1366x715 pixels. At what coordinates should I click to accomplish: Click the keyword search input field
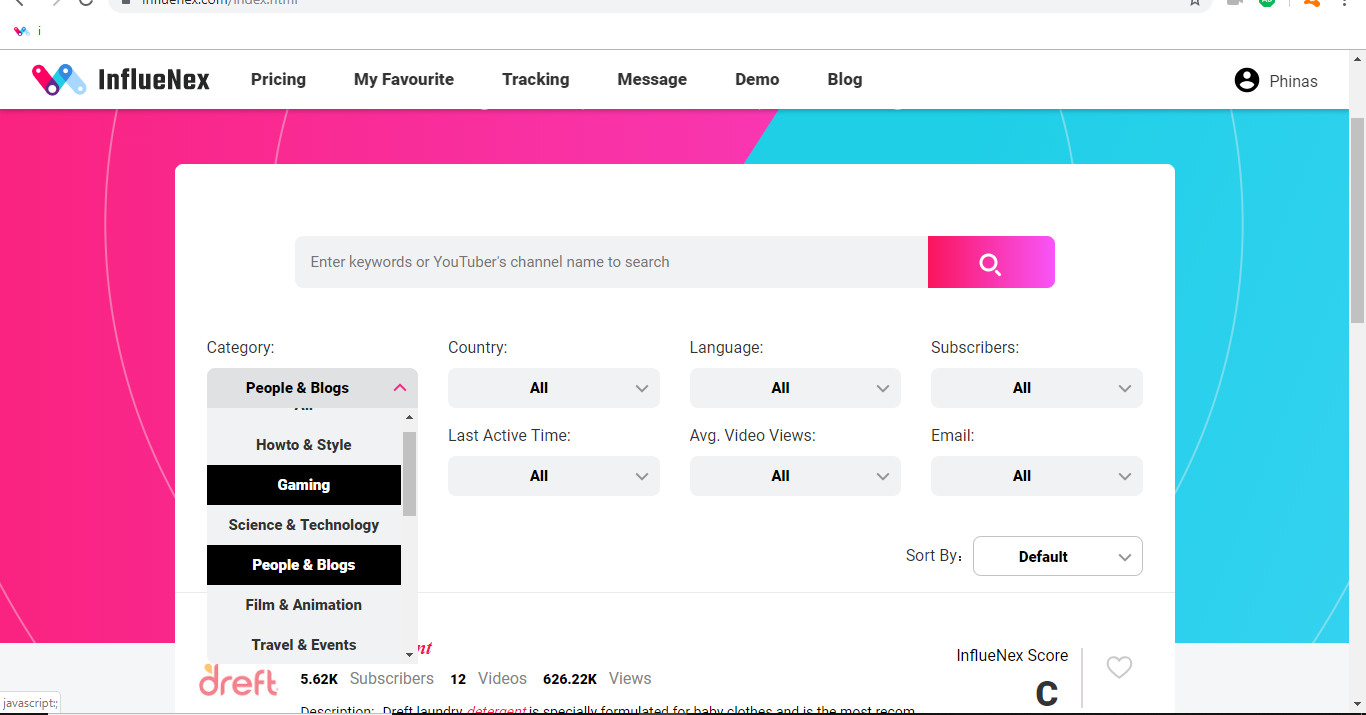click(611, 262)
